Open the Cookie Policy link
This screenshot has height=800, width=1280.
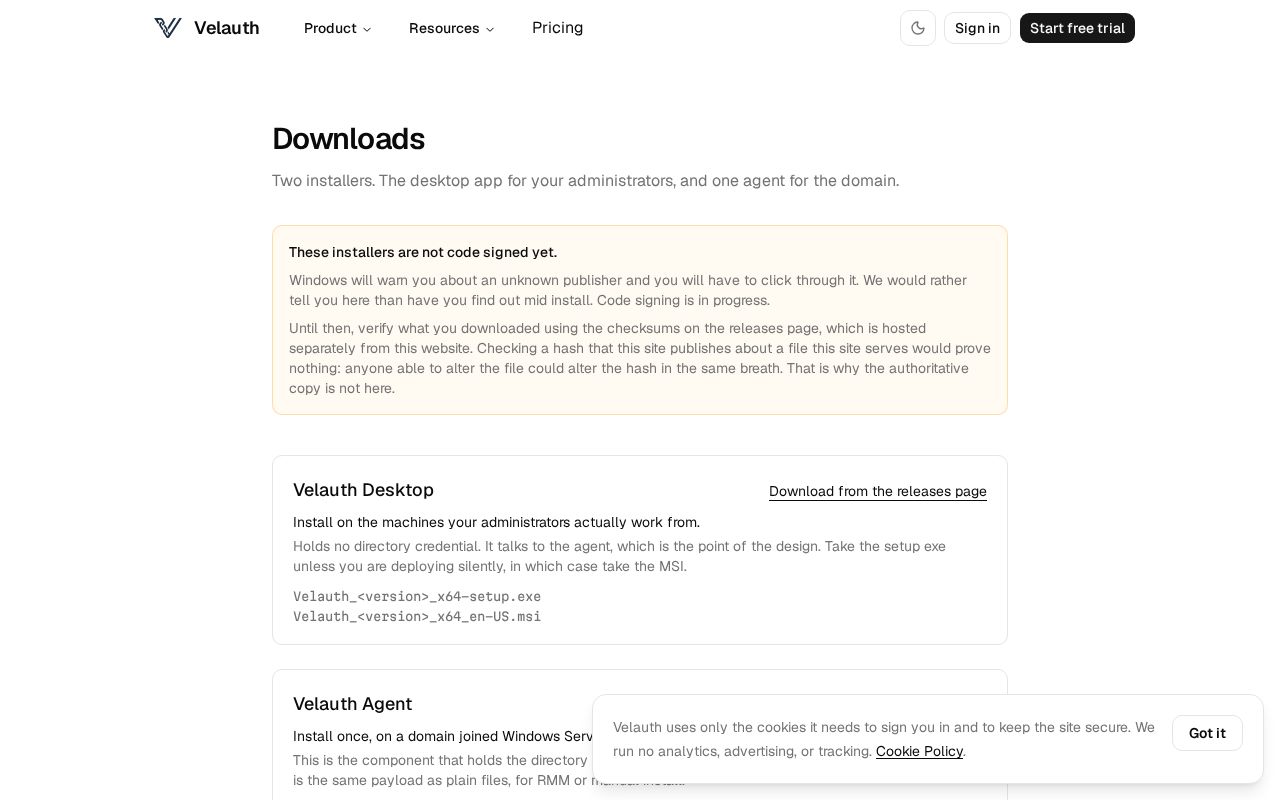point(919,751)
